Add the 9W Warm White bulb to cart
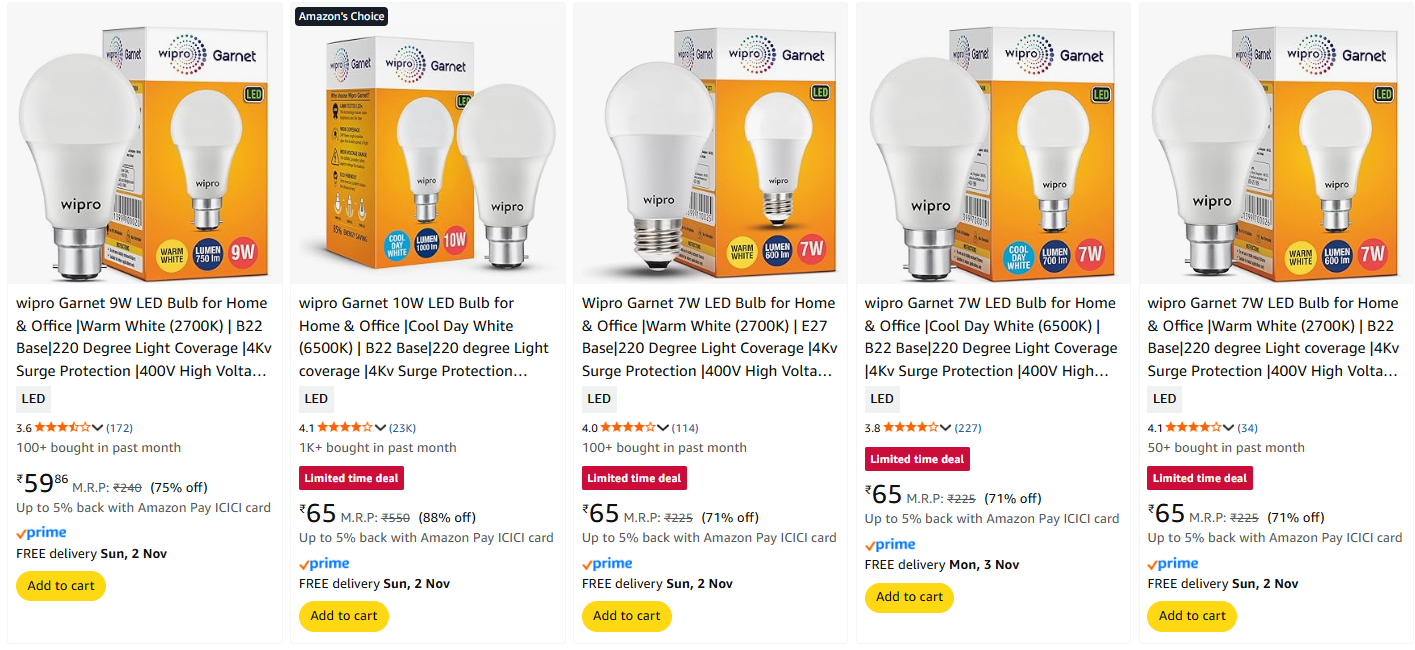 (x=61, y=586)
